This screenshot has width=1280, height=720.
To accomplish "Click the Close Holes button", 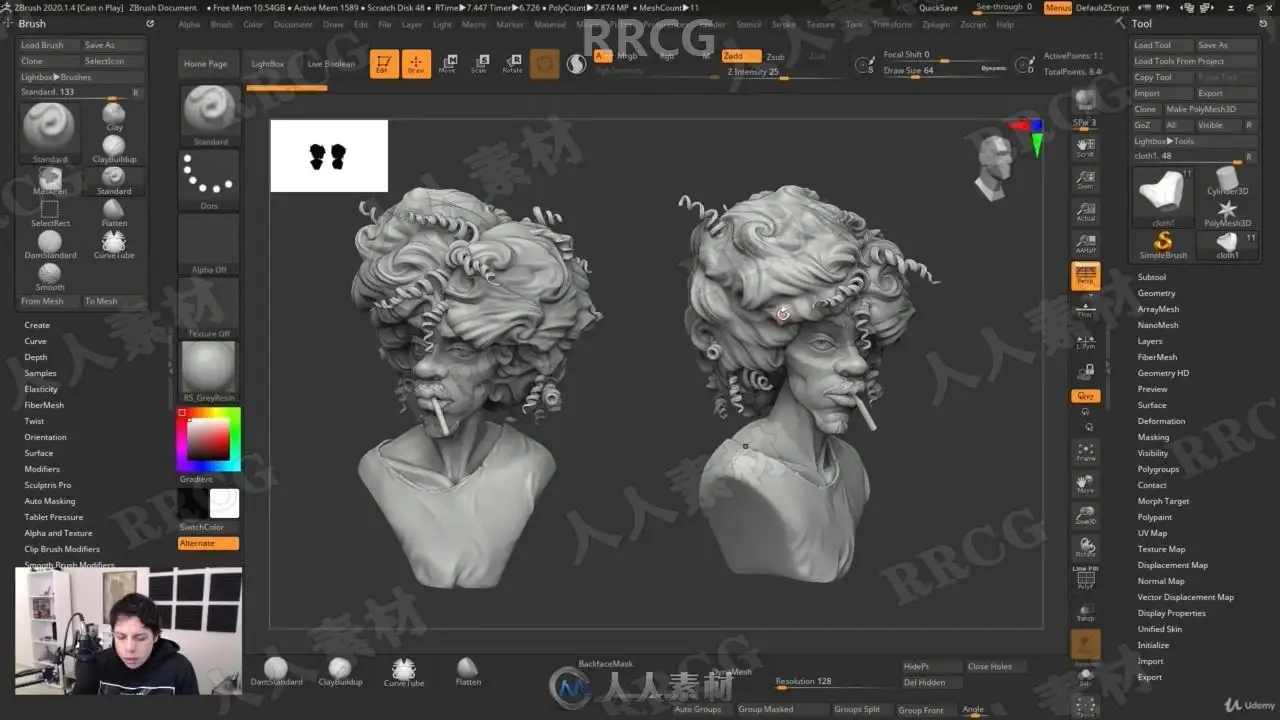I will (x=994, y=666).
